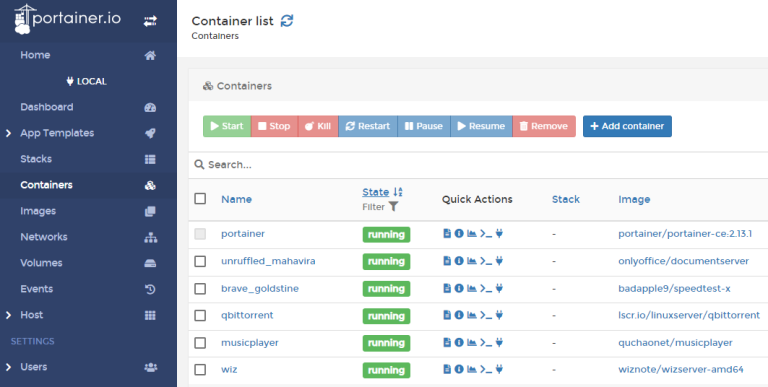Screen dimensions: 768x387
Task: Click the Host grid icon
Action: click(x=150, y=315)
